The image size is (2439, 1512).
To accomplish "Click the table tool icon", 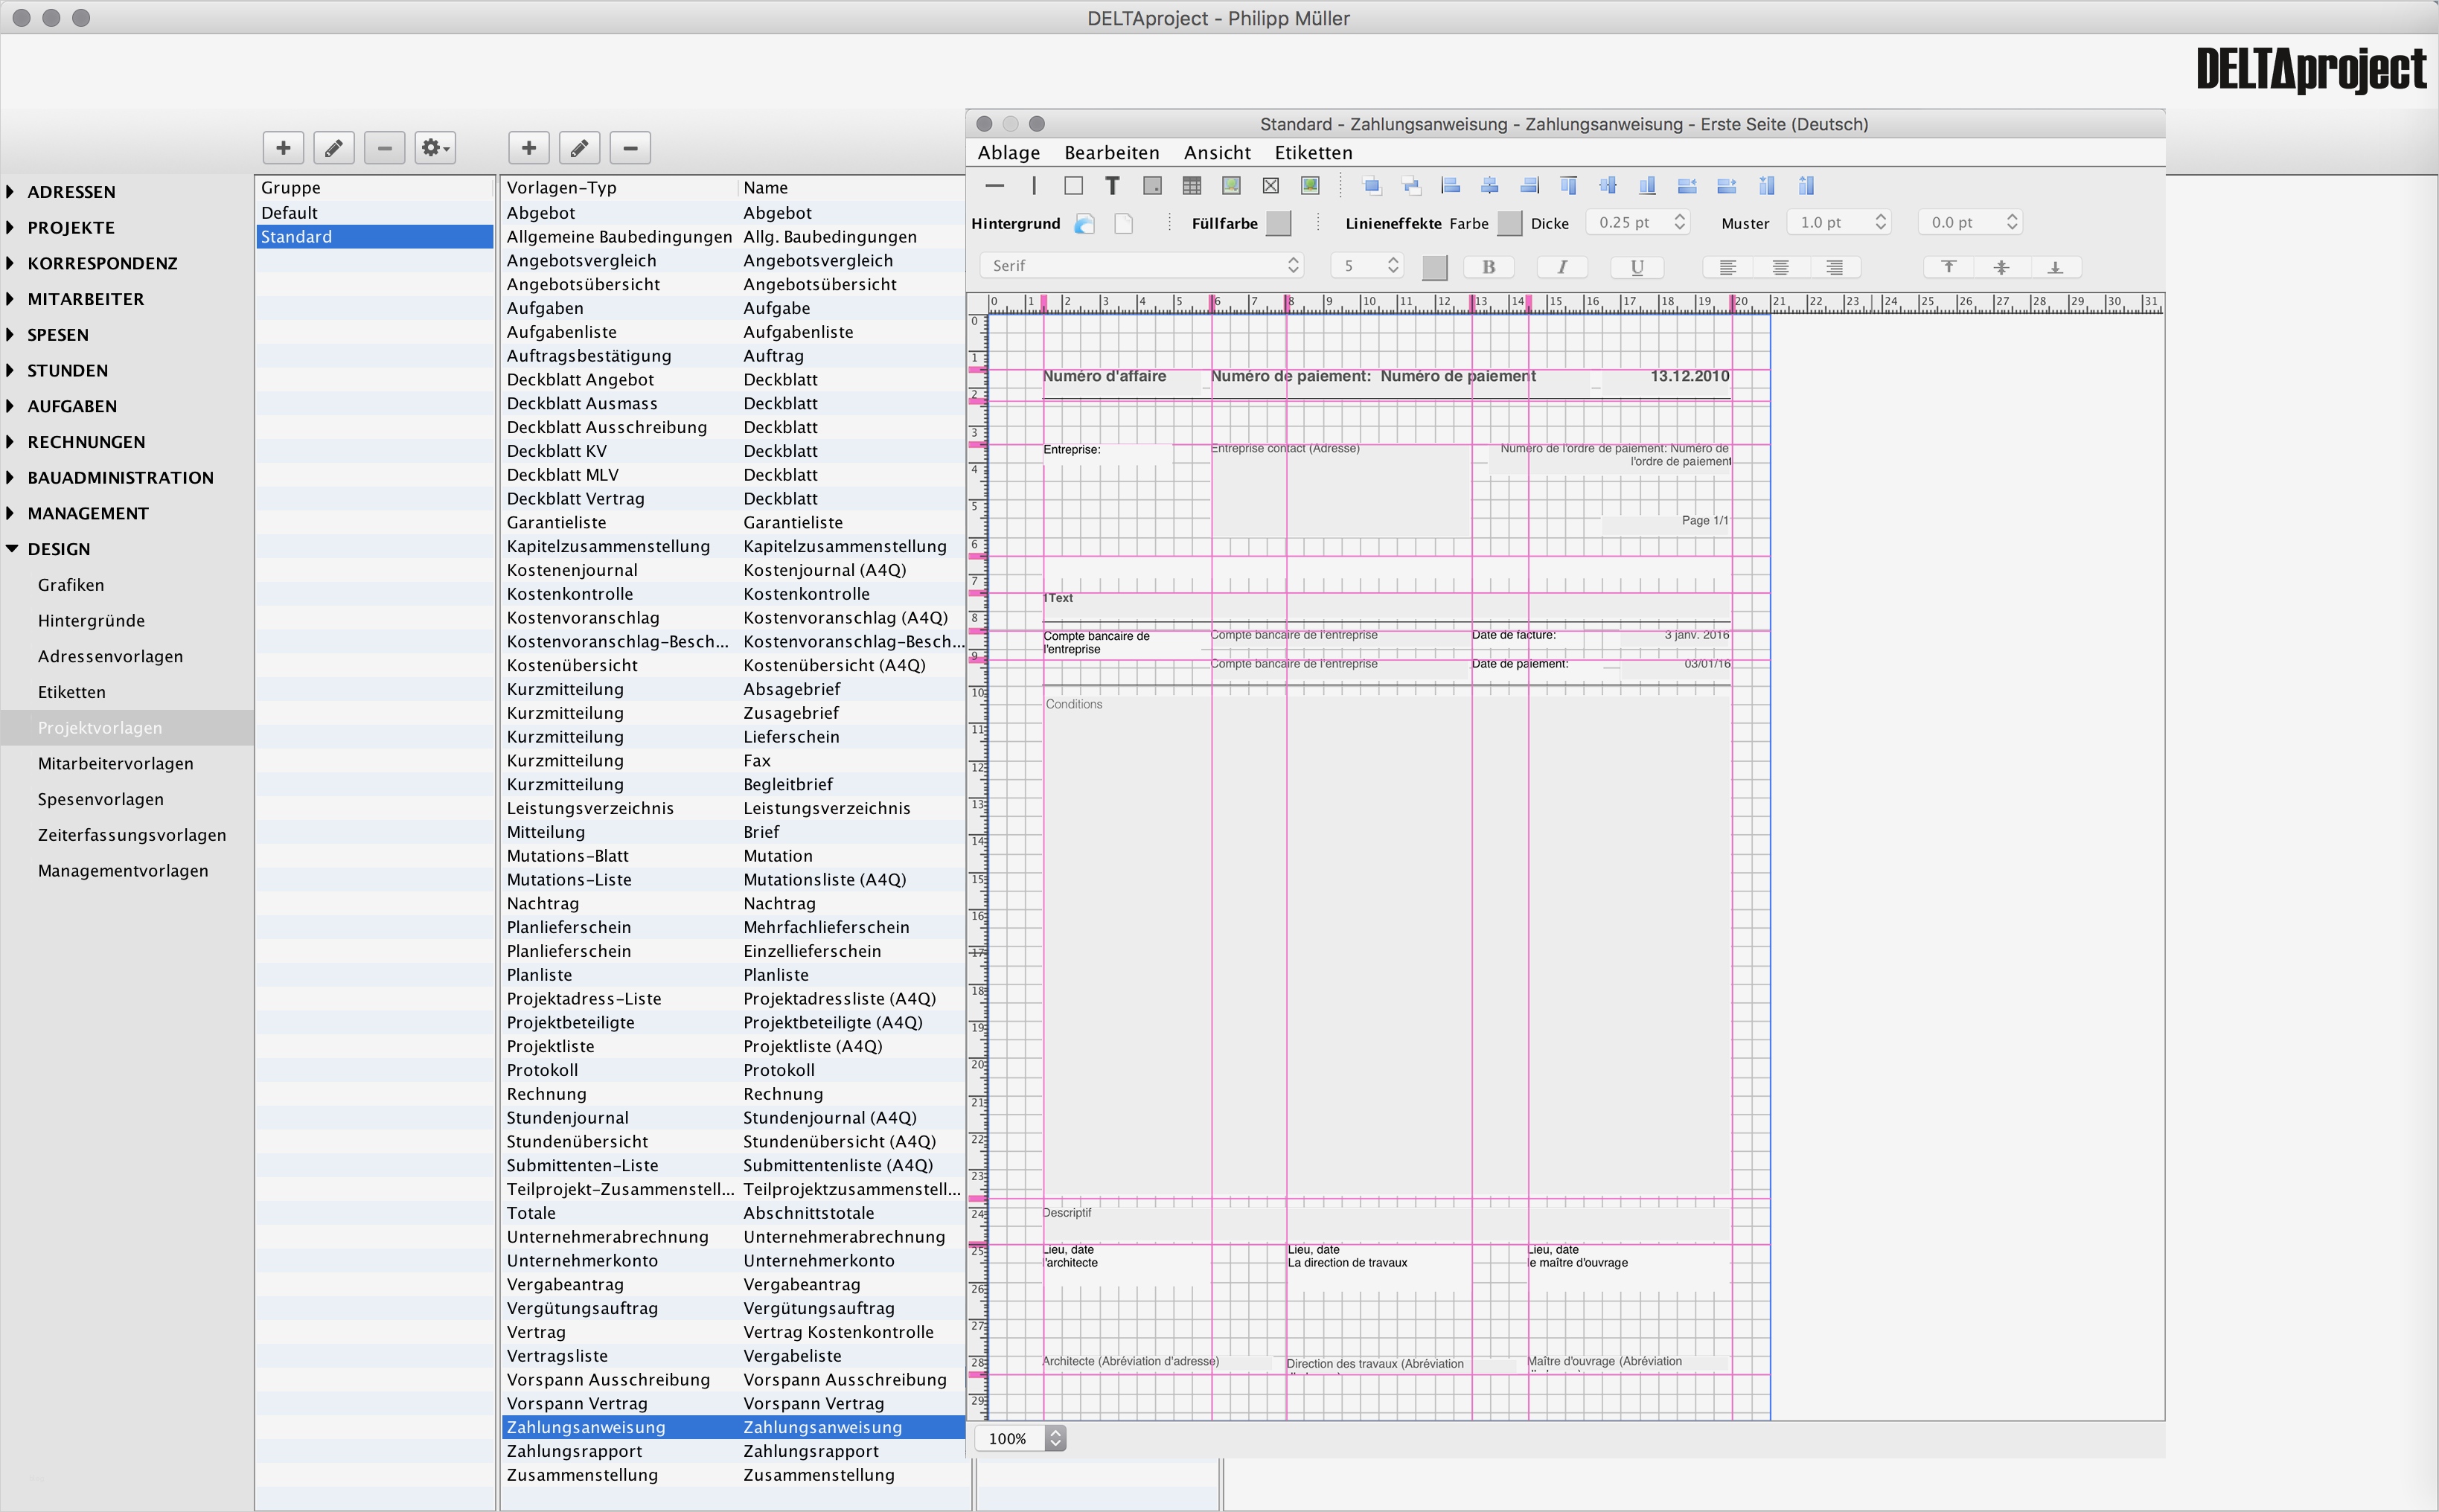I will [x=1191, y=185].
